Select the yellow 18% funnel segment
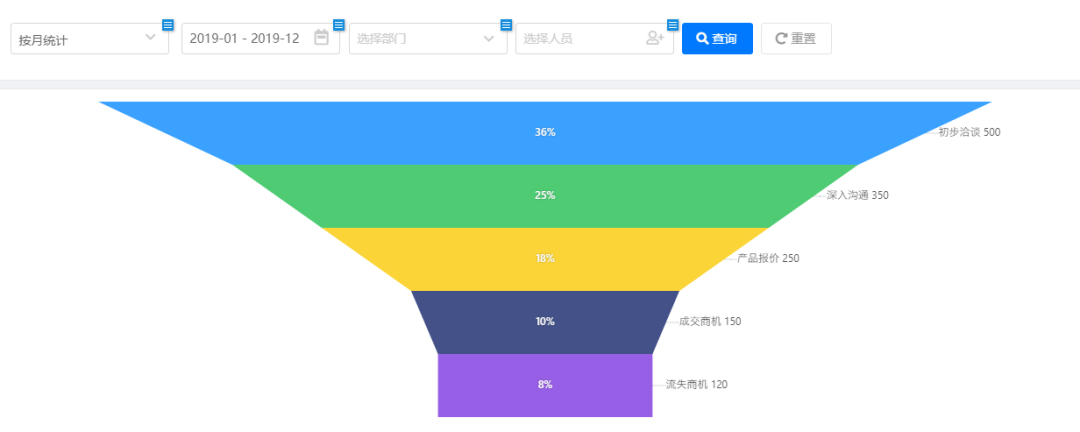The image size is (1080, 432). 545,259
